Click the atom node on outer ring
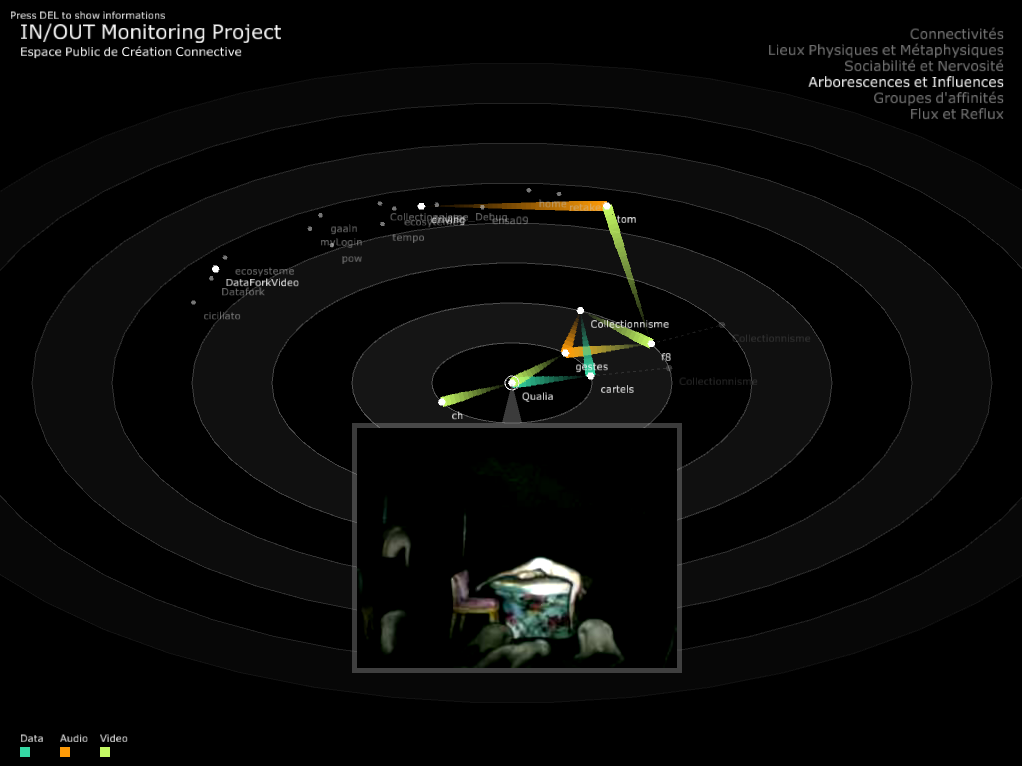The width and height of the screenshot is (1022, 766). click(x=607, y=206)
